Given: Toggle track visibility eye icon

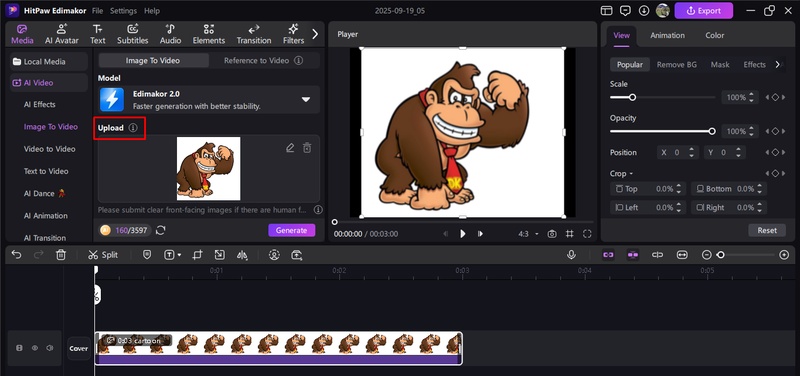Looking at the screenshot, I should tap(35, 348).
